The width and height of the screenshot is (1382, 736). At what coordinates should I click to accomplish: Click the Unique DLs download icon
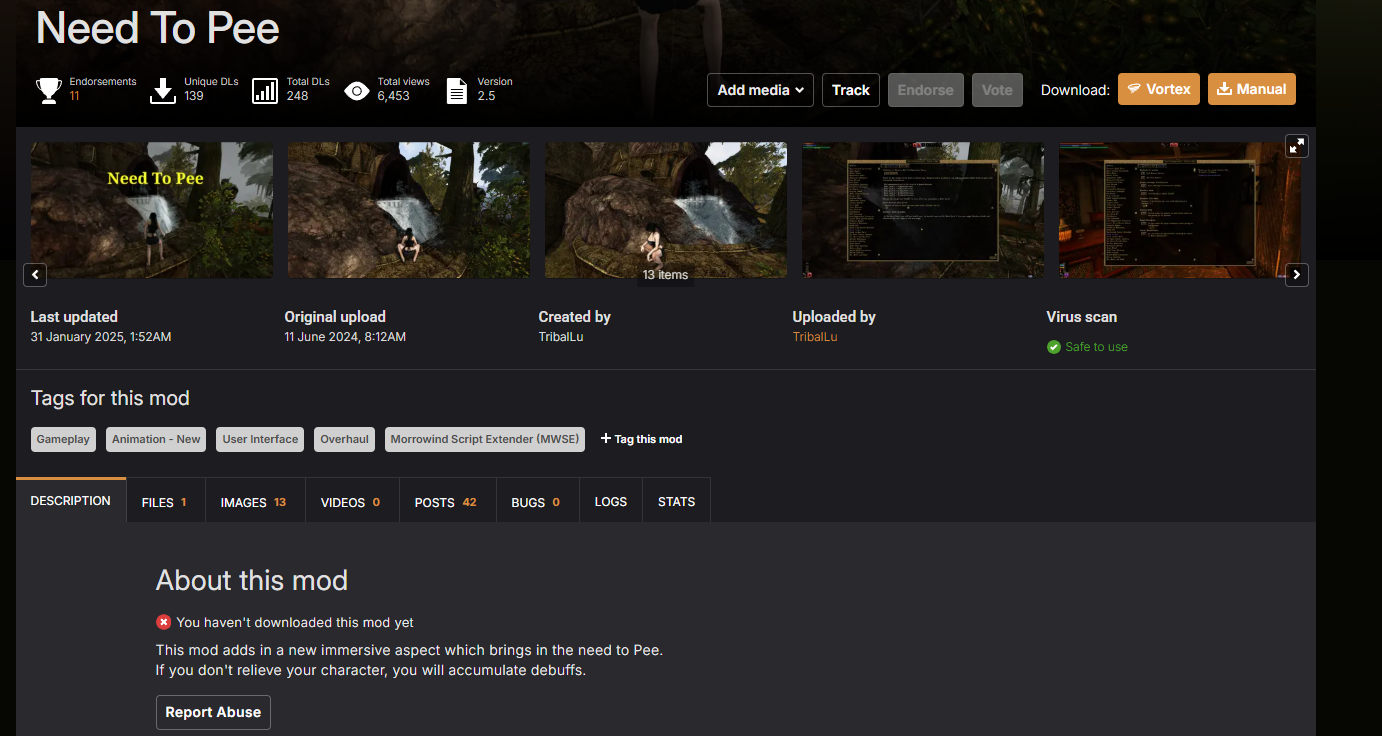163,91
